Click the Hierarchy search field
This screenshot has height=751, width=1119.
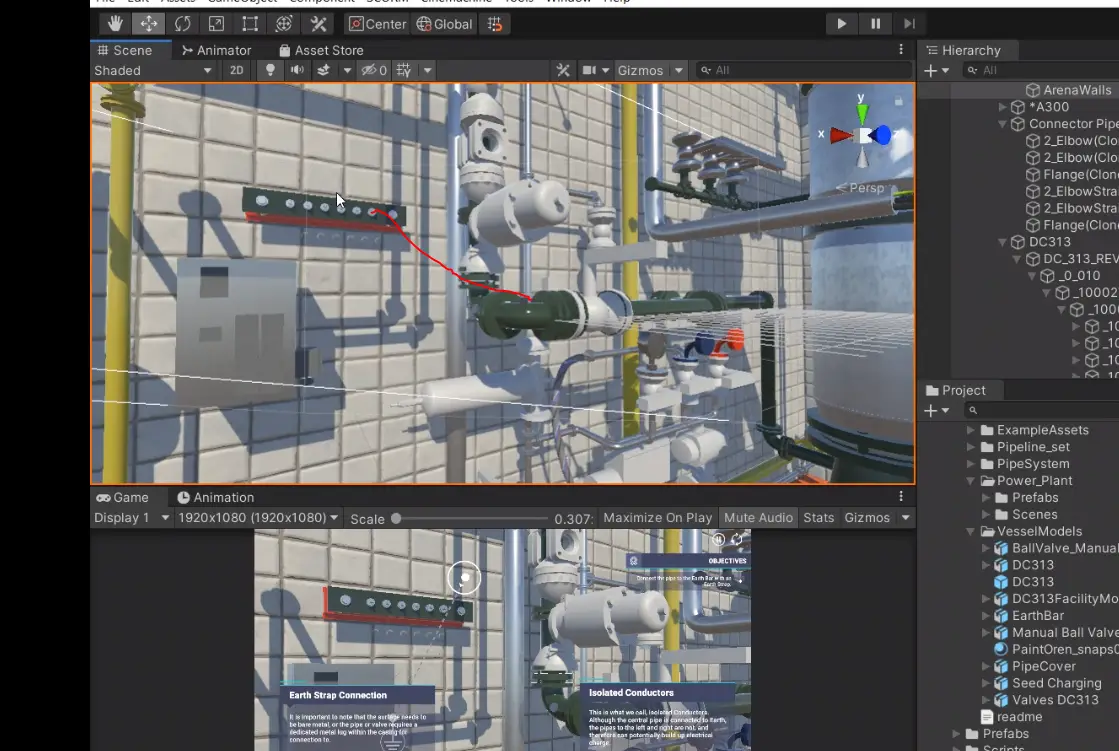tap(1040, 70)
